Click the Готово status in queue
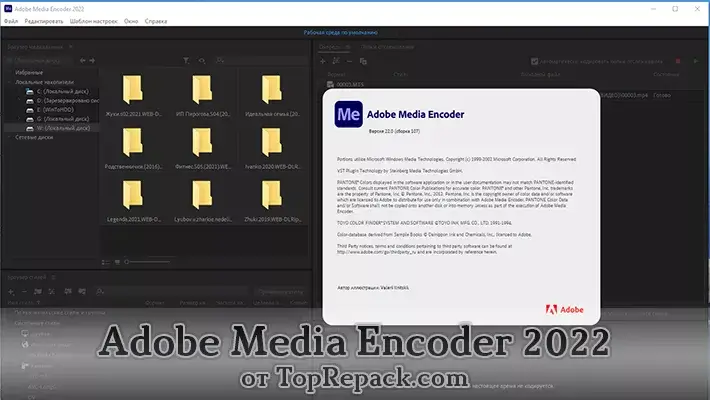710x400 pixels. 662,96
